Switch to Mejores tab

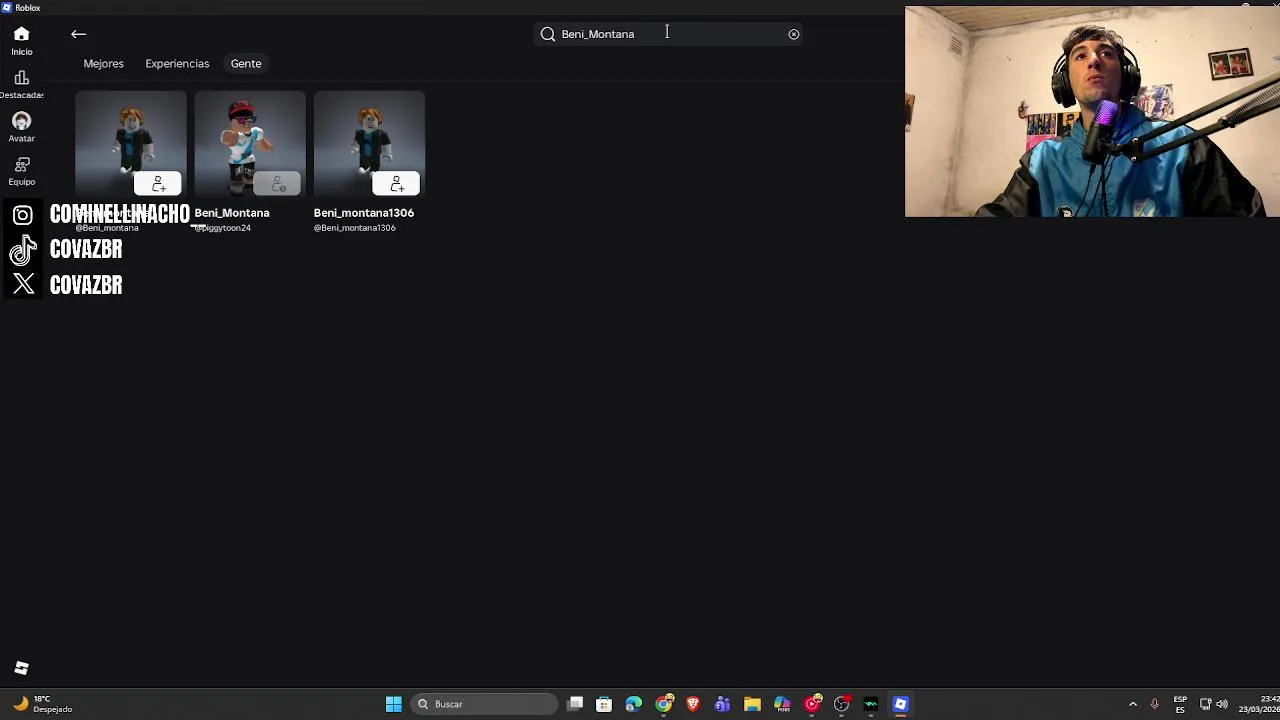coord(104,64)
